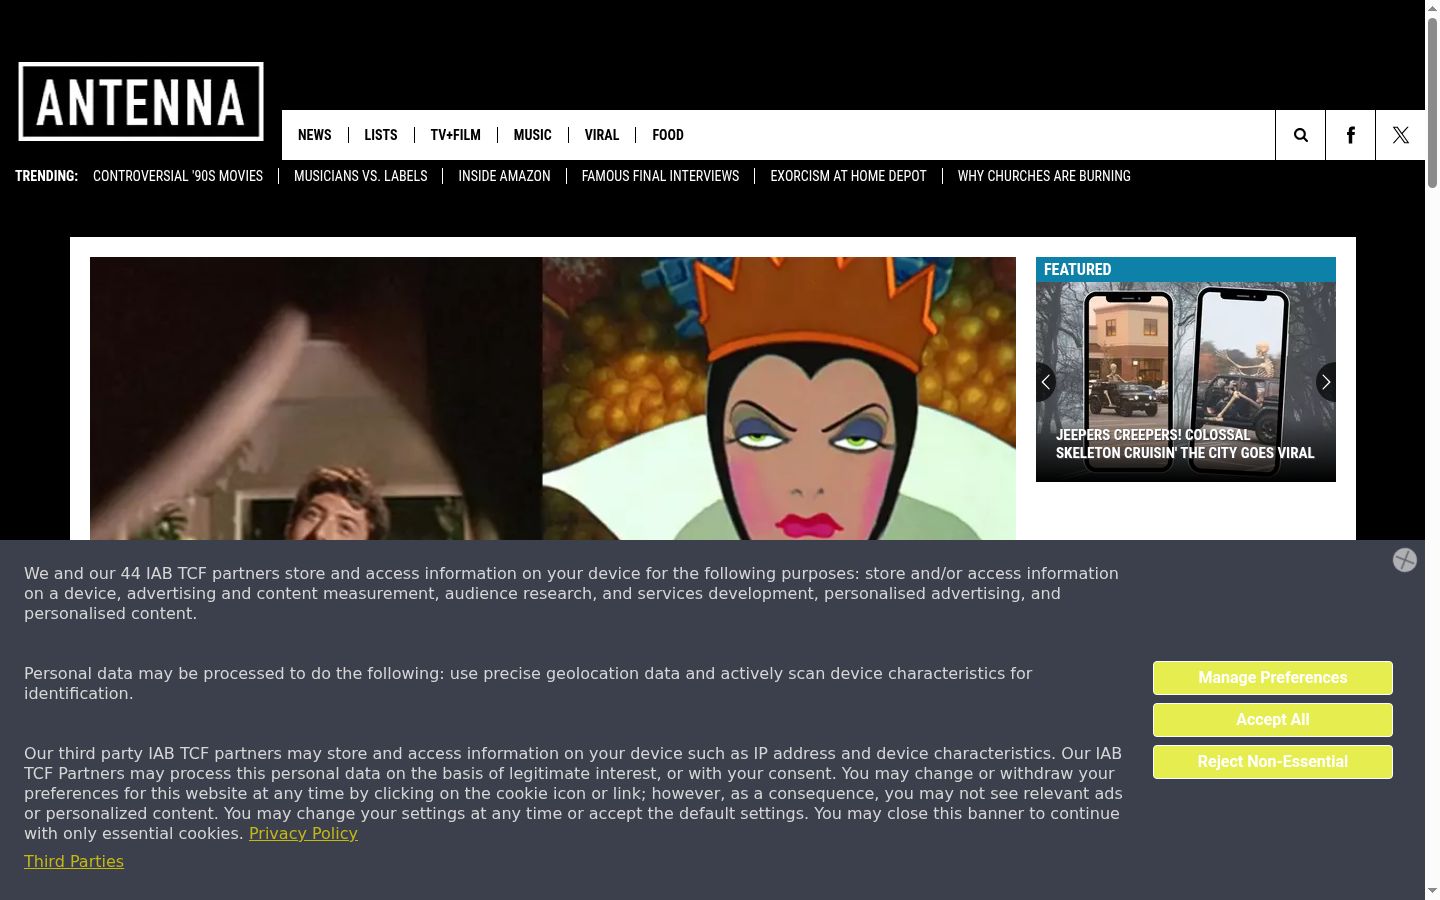Open trending Why Churches Are Burning link
Image resolution: width=1440 pixels, height=900 pixels.
tap(1044, 176)
